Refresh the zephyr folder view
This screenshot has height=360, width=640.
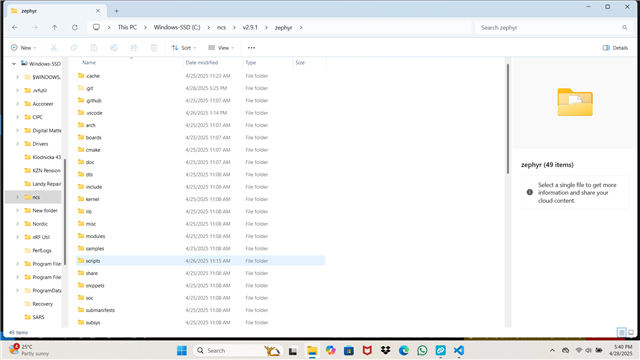point(75,27)
